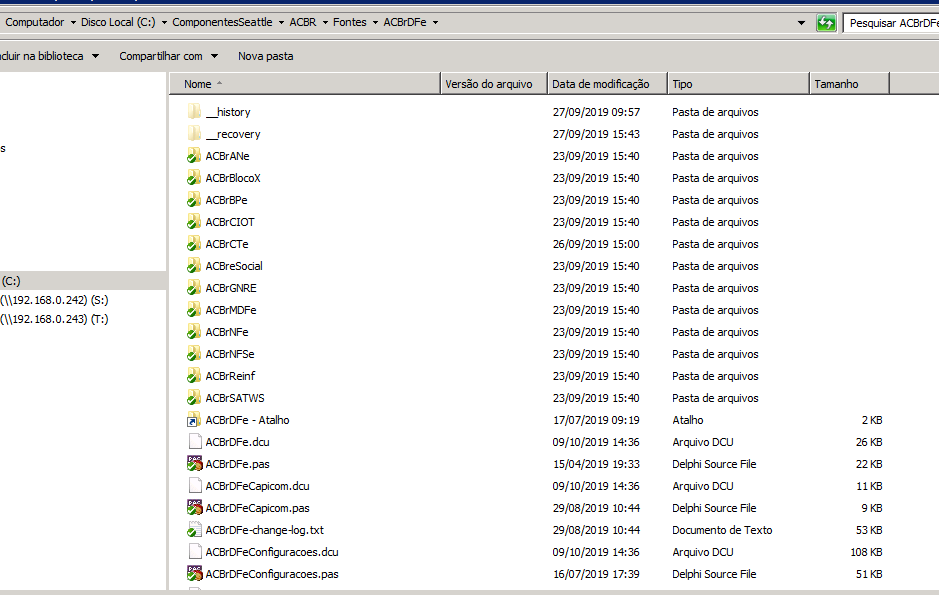939x599 pixels.
Task: Click the ACBrCIOT folder icon
Action: point(194,222)
